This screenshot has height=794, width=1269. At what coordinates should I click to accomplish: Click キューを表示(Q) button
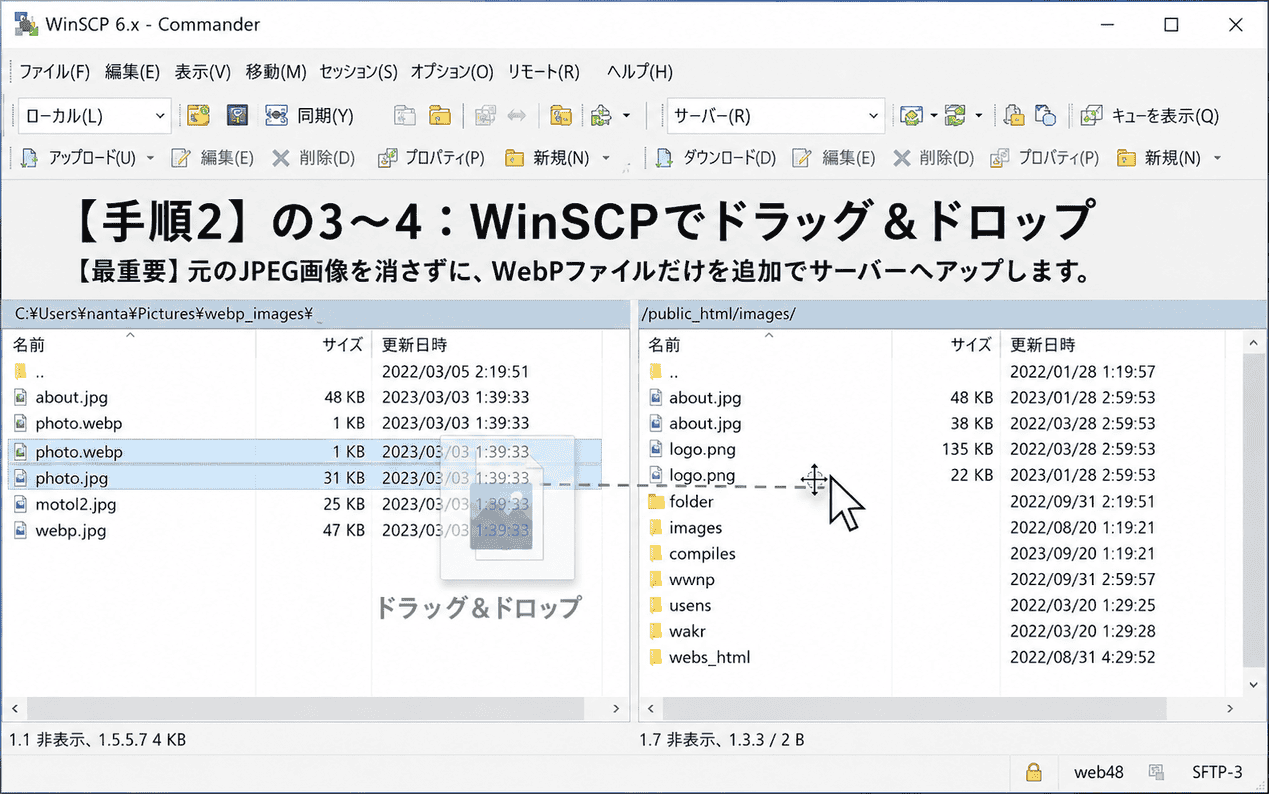click(x=1150, y=116)
